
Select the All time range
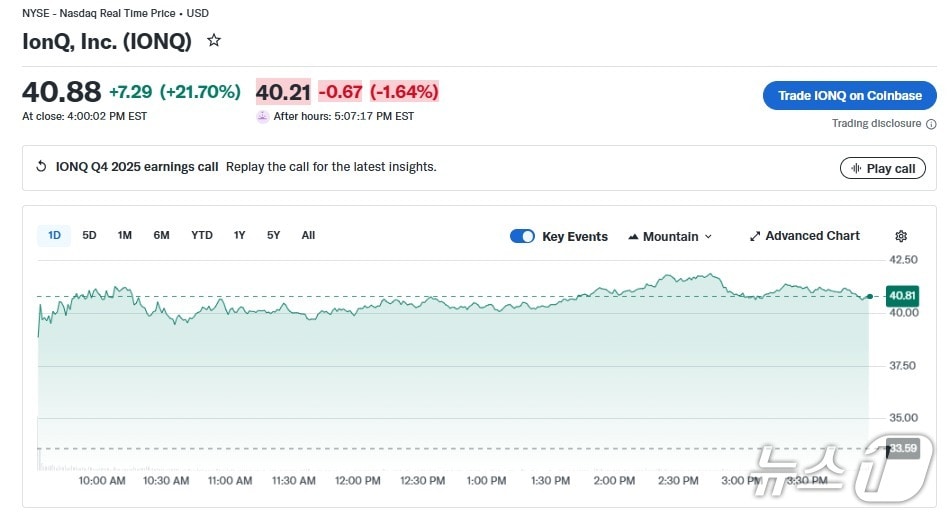pos(308,235)
